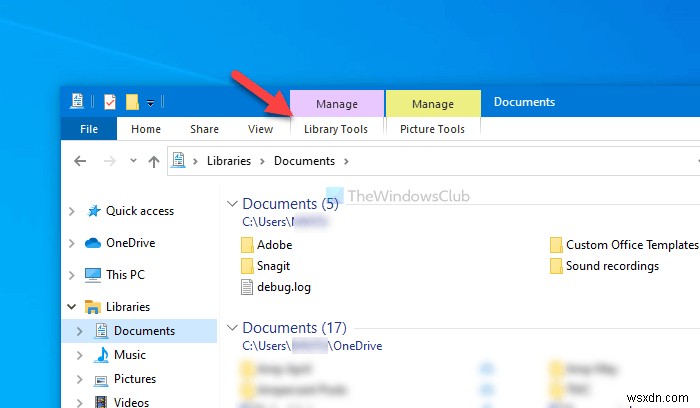Open the Picture Tools tab

432,129
